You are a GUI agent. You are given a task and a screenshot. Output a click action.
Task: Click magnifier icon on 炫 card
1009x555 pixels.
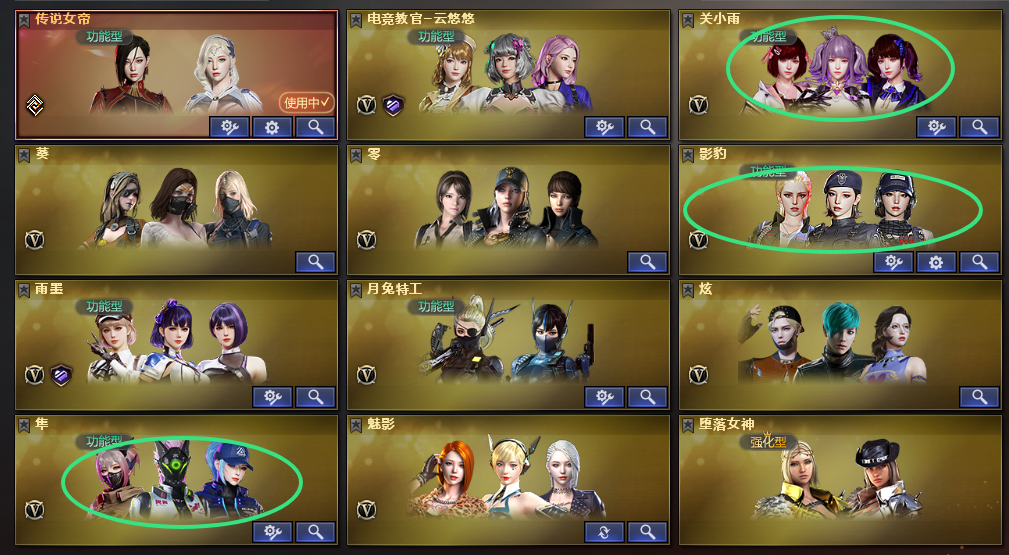(x=979, y=397)
